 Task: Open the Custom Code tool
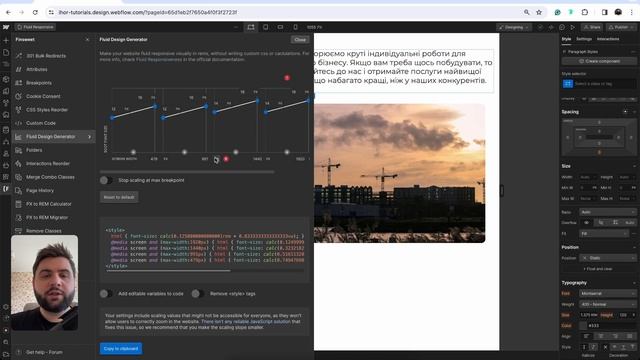pyautogui.click(x=53, y=123)
